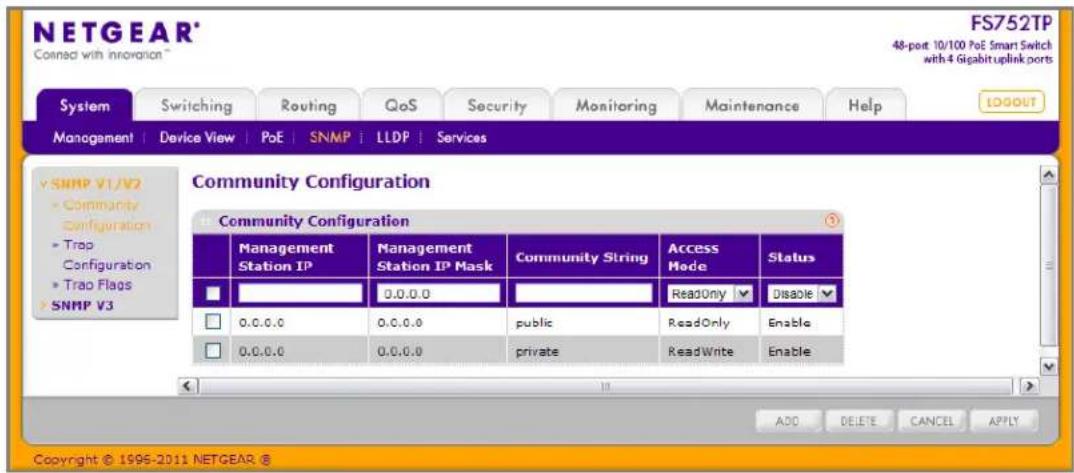Open the Access Mode ReadOnly dropdown
Screen dimensions: 1074x473
(708, 294)
